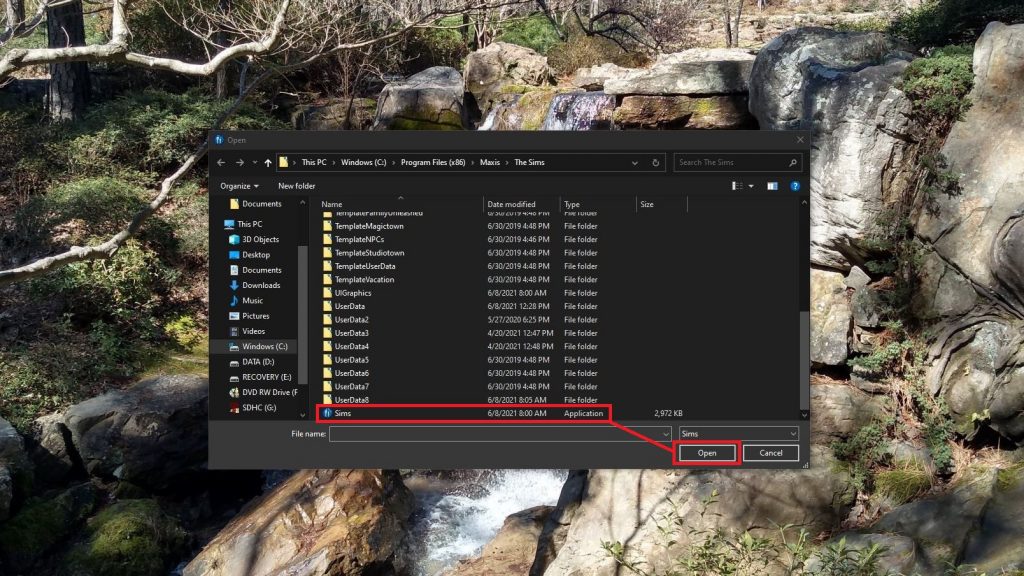Click the File name text field

(x=494, y=434)
